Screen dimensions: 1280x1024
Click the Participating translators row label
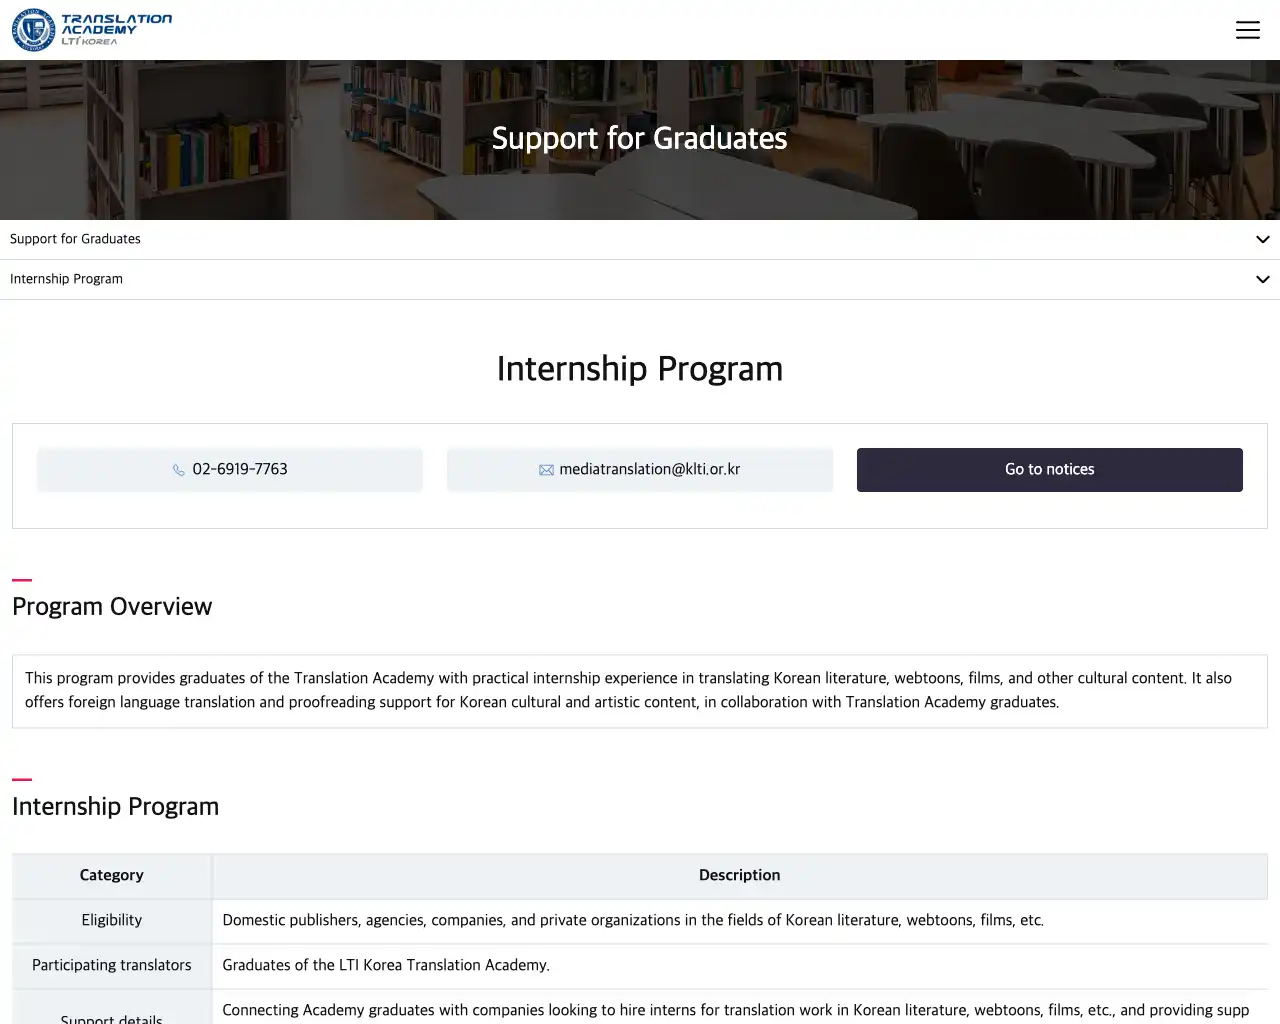(x=112, y=965)
